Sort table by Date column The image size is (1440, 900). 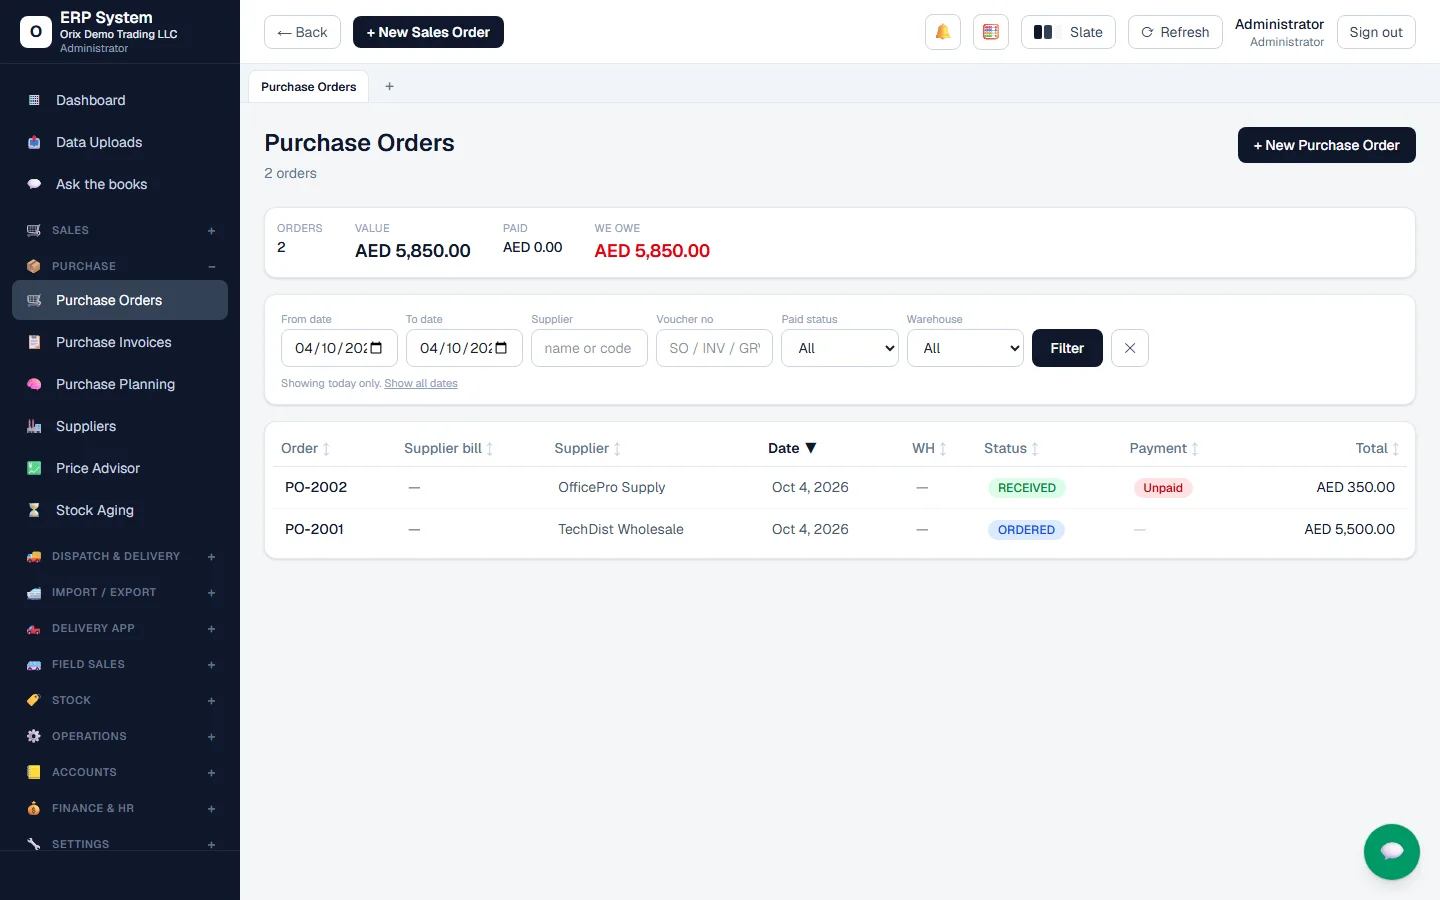point(792,448)
